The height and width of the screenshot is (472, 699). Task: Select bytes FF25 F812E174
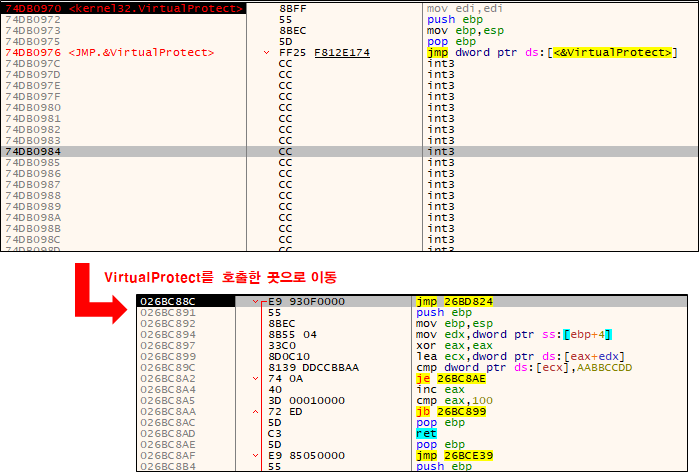coord(324,53)
